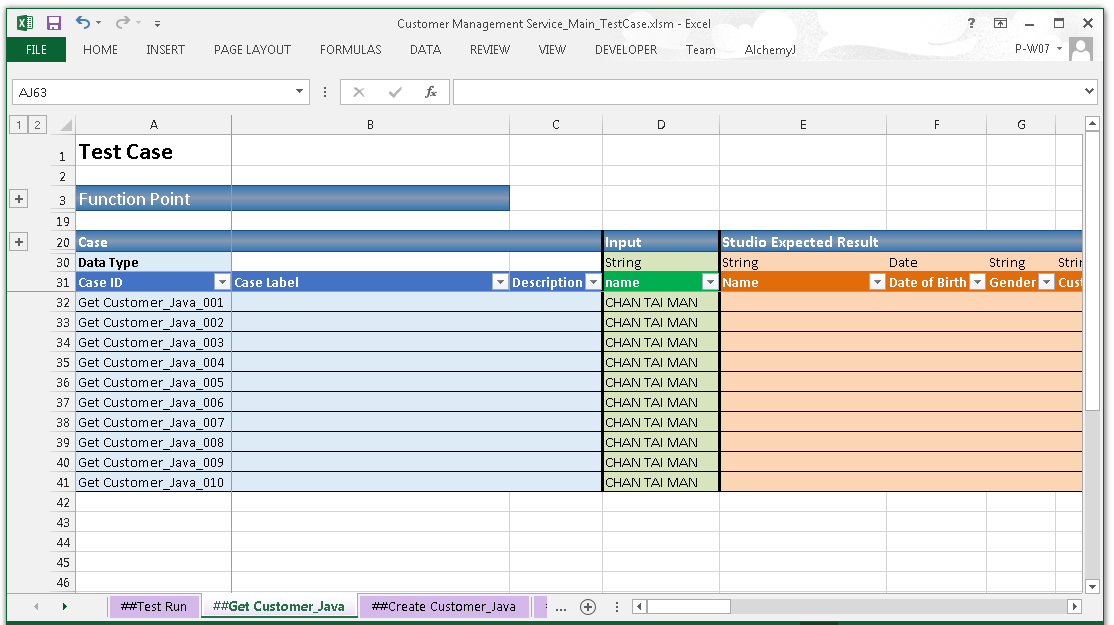This screenshot has height=625, width=1114.
Task: Click the Save icon in quick access toolbar
Action: pos(54,22)
